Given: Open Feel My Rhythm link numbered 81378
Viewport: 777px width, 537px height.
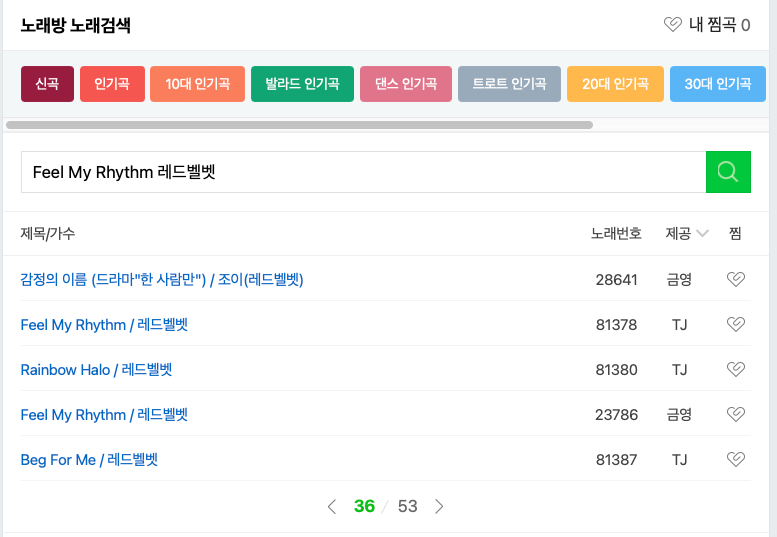Looking at the screenshot, I should [104, 324].
